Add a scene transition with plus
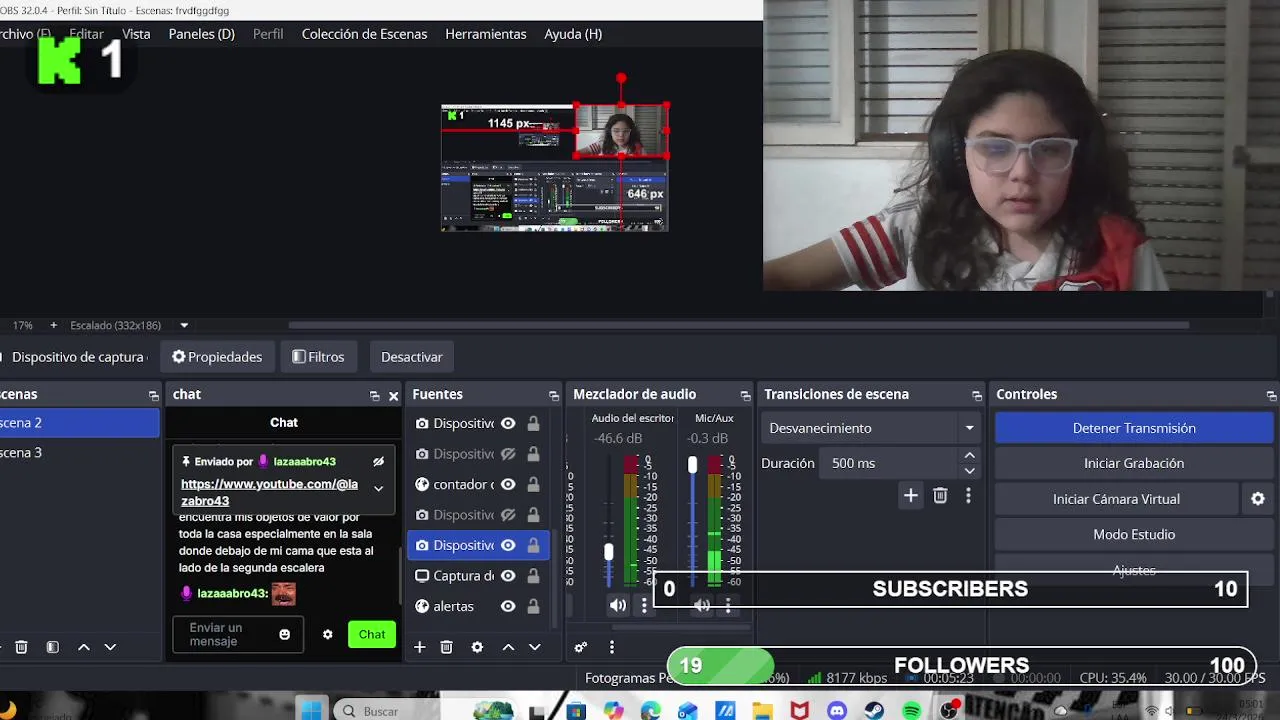This screenshot has height=720, width=1280. [910, 495]
